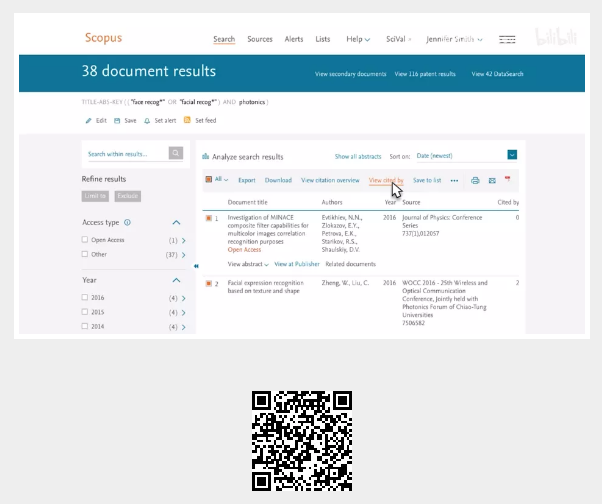Open Lists in top navigation
The height and width of the screenshot is (504, 602).
(x=322, y=39)
